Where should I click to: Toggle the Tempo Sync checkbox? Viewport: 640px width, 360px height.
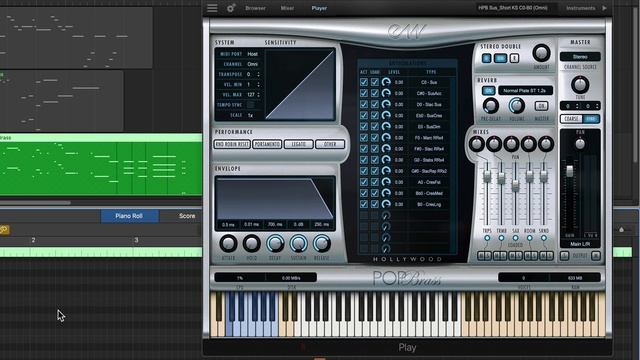coord(251,105)
